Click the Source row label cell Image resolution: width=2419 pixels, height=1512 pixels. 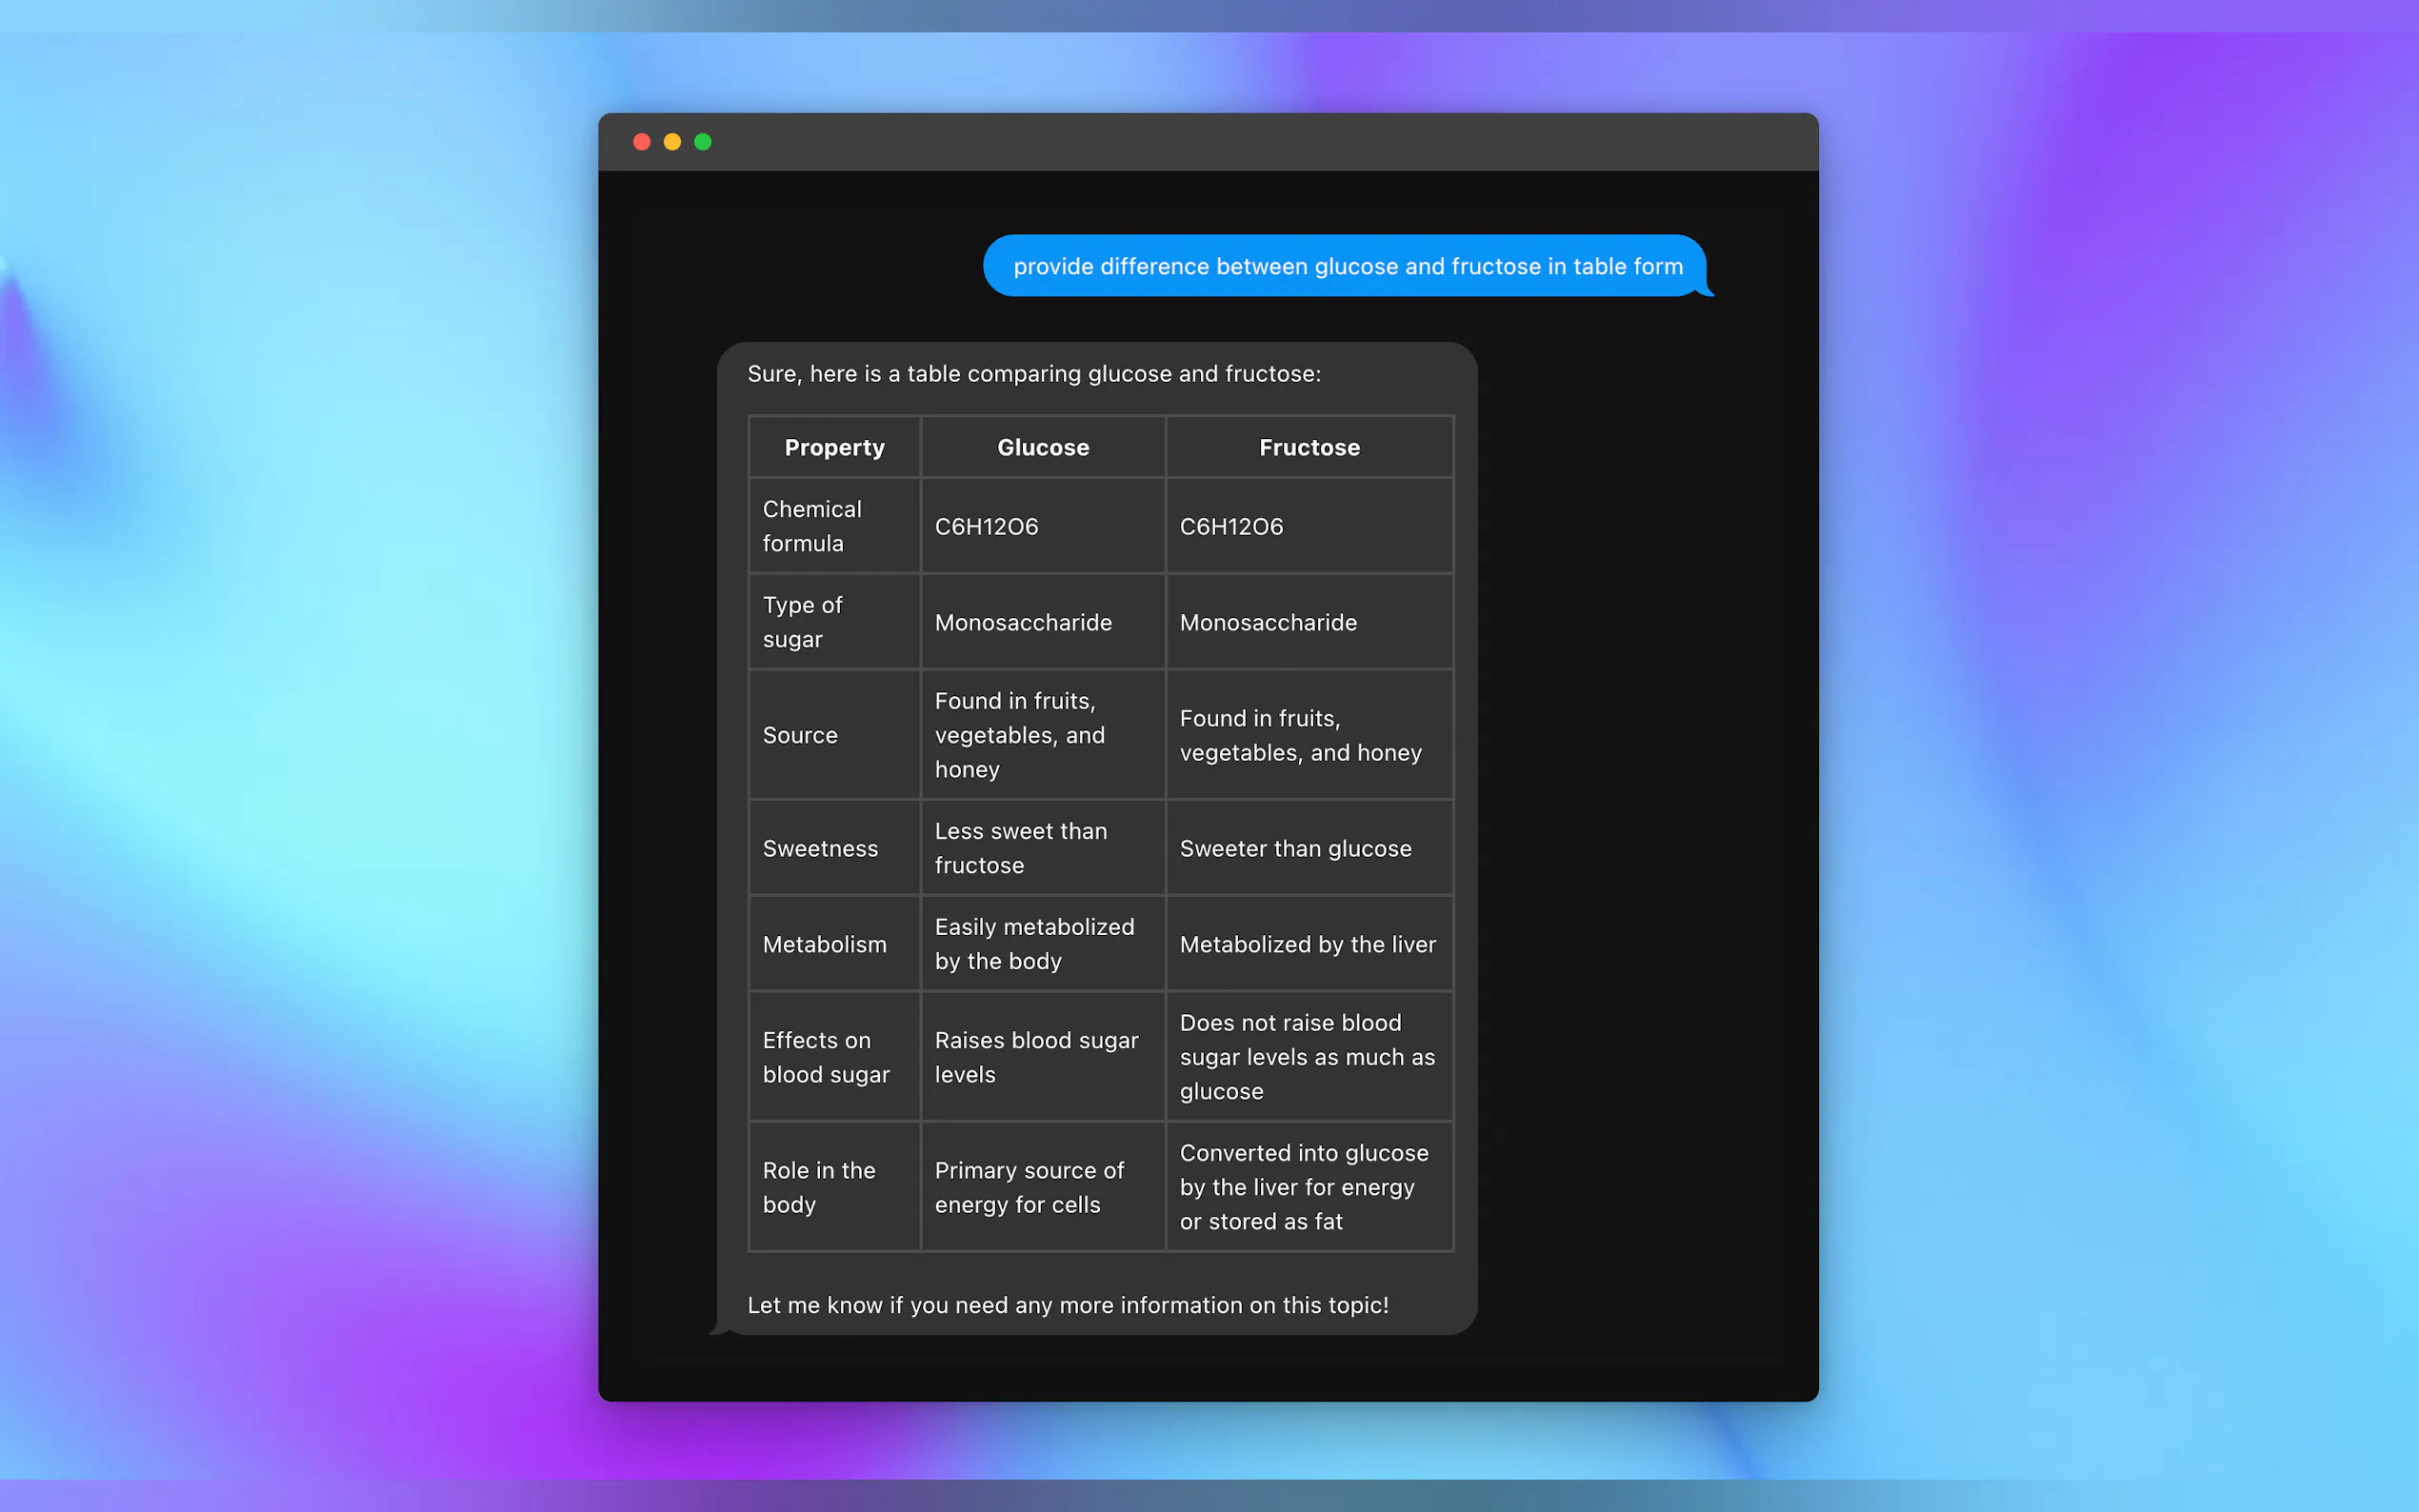point(800,735)
